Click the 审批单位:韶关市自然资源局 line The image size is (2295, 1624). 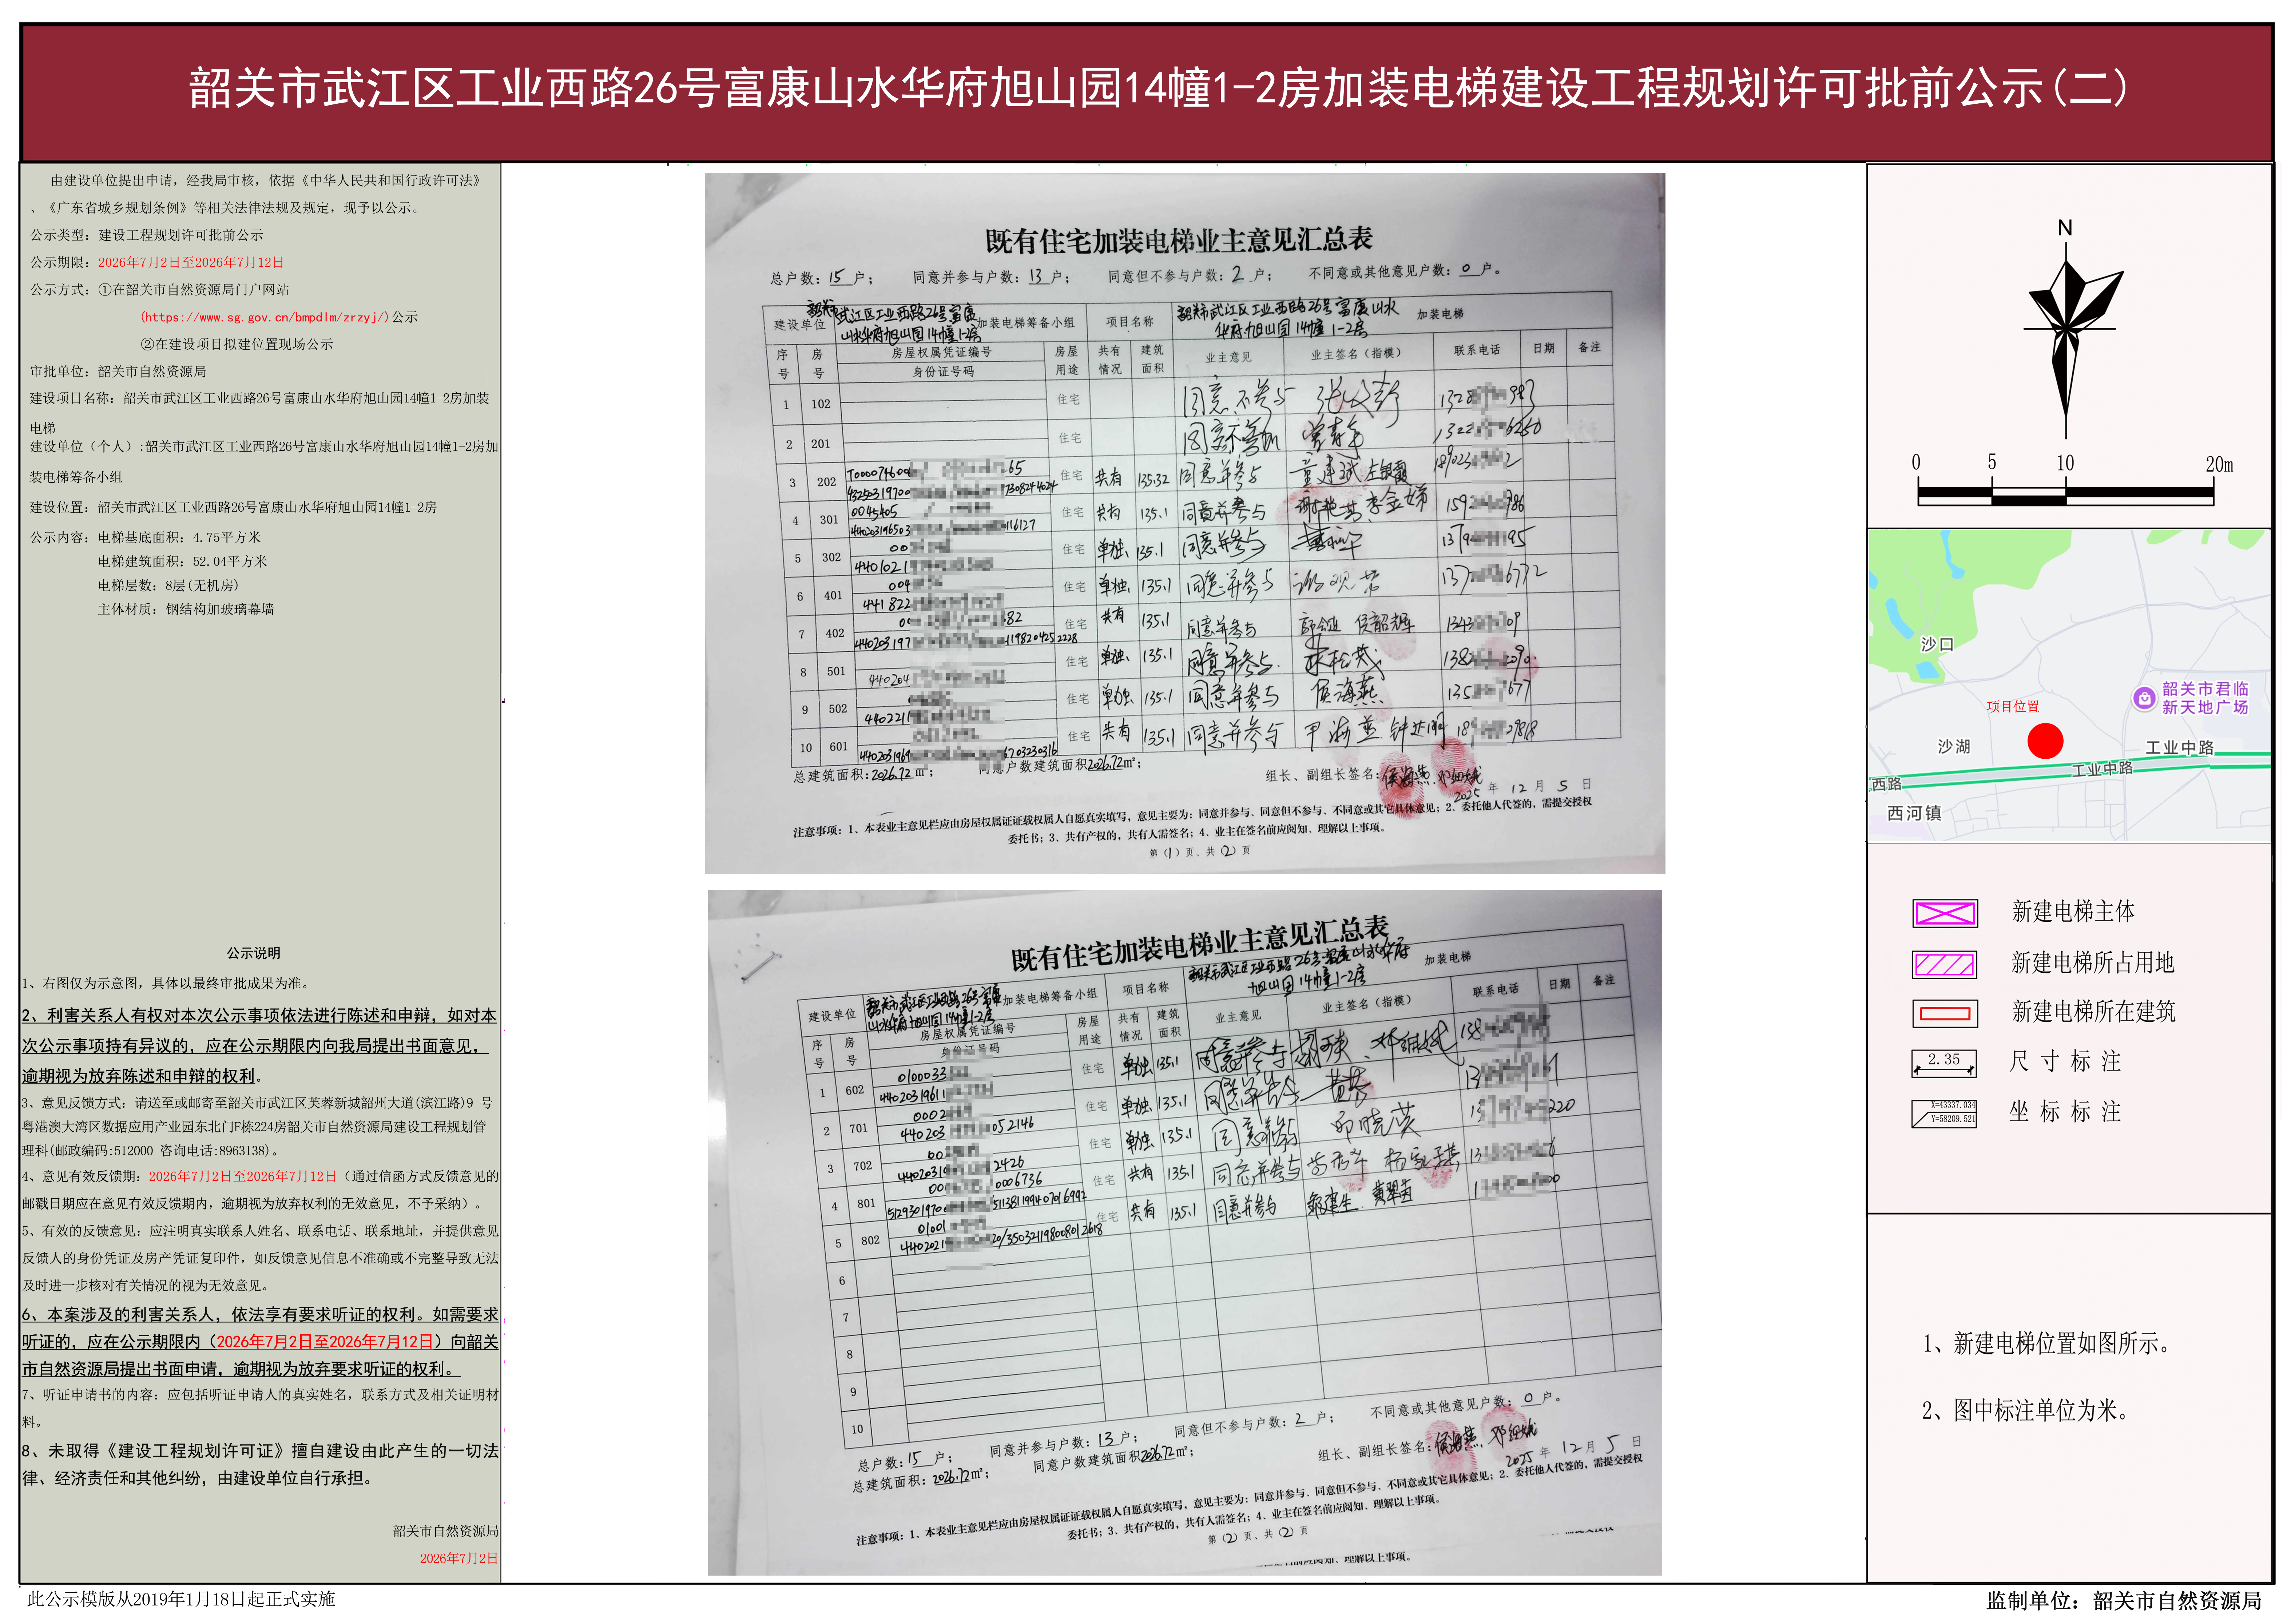tap(118, 371)
